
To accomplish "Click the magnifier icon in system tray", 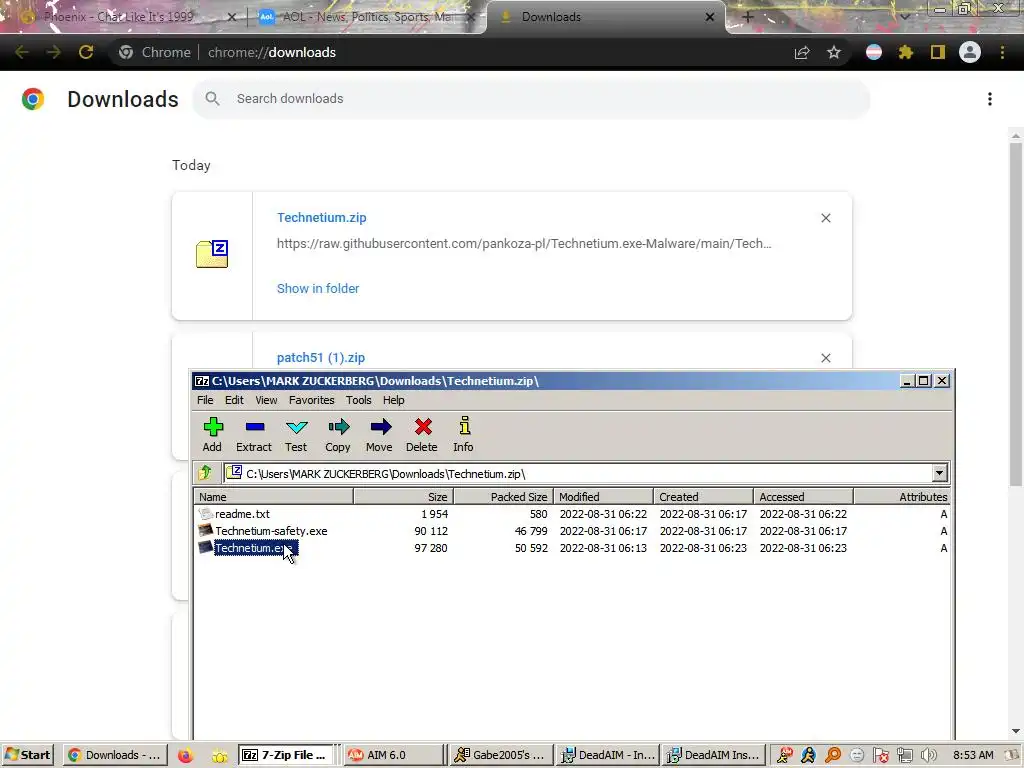I will 833,755.
